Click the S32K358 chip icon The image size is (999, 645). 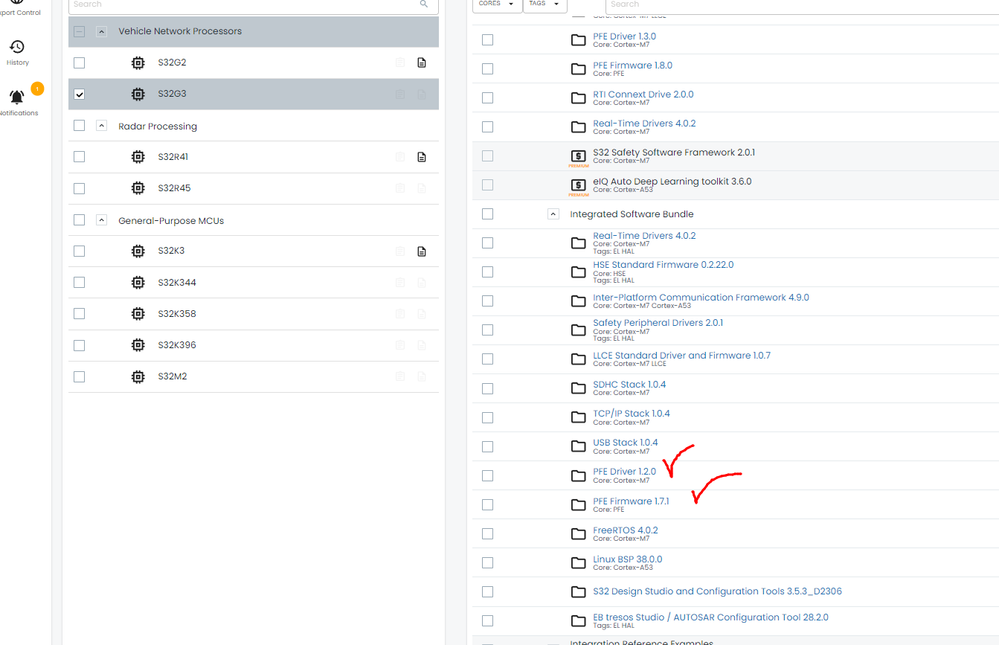138,314
